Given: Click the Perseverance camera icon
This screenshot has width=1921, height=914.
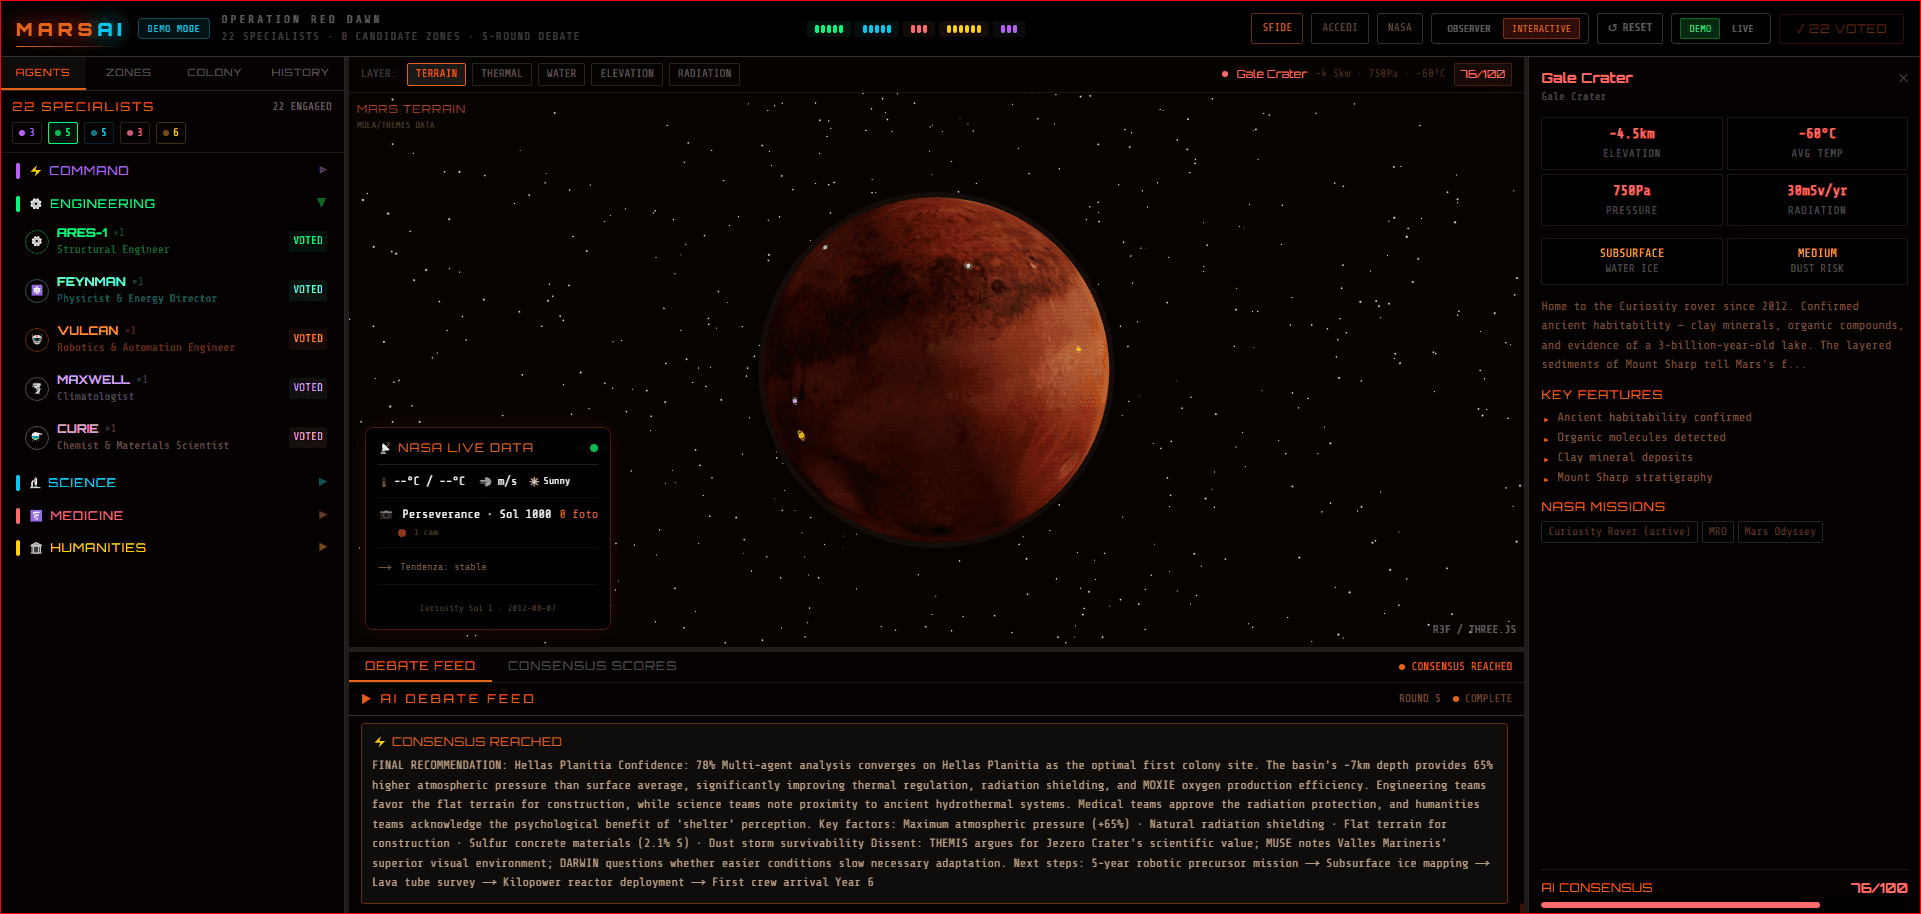Looking at the screenshot, I should [387, 514].
